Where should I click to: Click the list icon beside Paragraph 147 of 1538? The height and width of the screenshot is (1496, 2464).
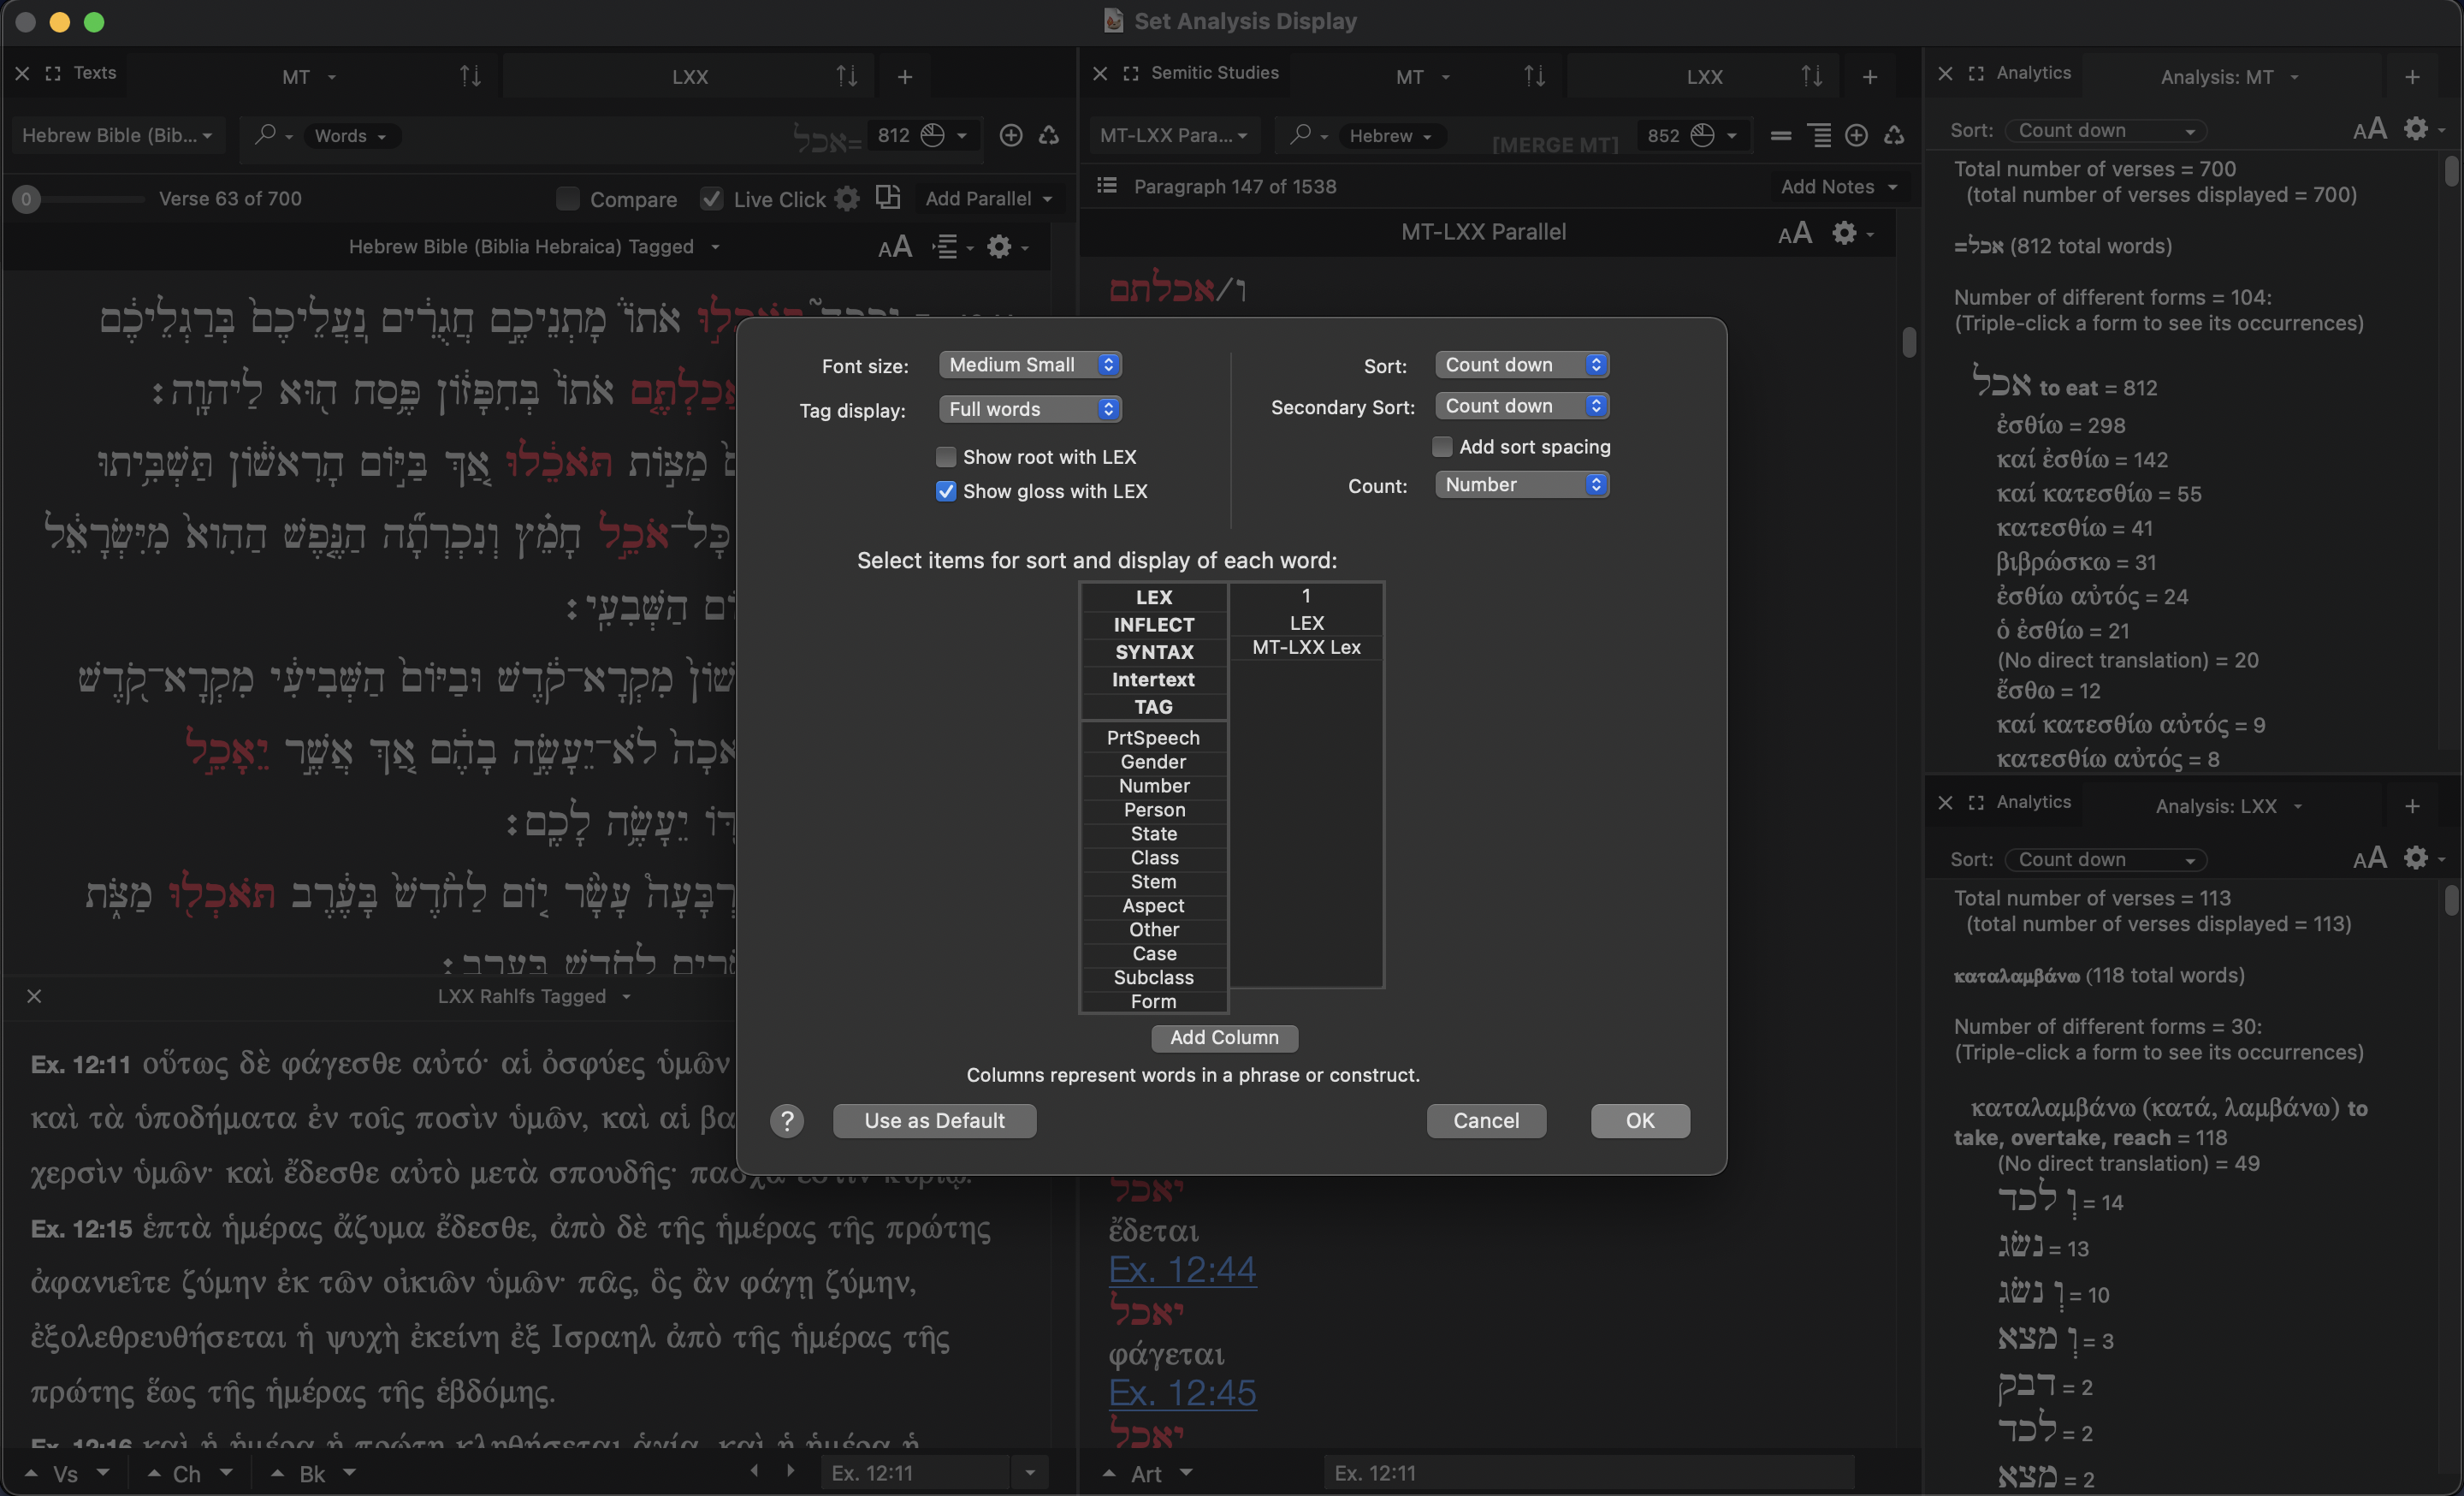1106,186
